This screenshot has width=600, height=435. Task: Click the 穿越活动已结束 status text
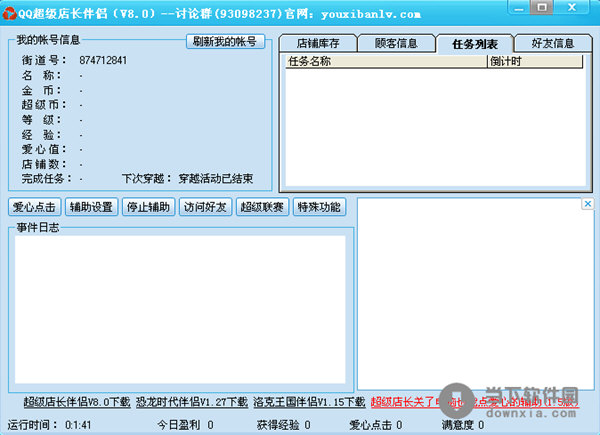point(216,179)
